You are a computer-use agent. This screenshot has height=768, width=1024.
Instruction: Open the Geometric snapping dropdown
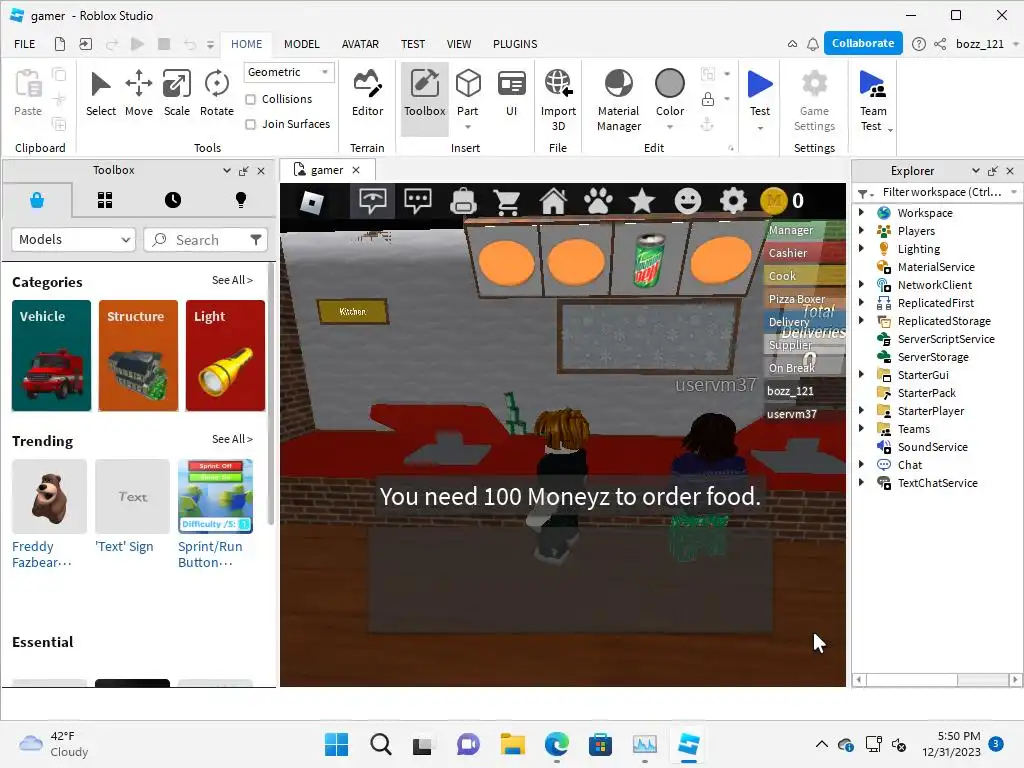289,72
